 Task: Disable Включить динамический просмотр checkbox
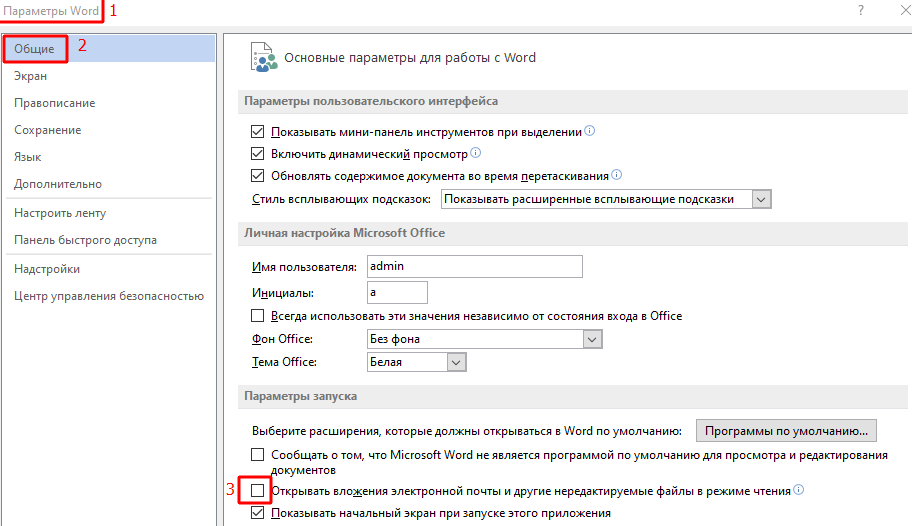pos(257,154)
